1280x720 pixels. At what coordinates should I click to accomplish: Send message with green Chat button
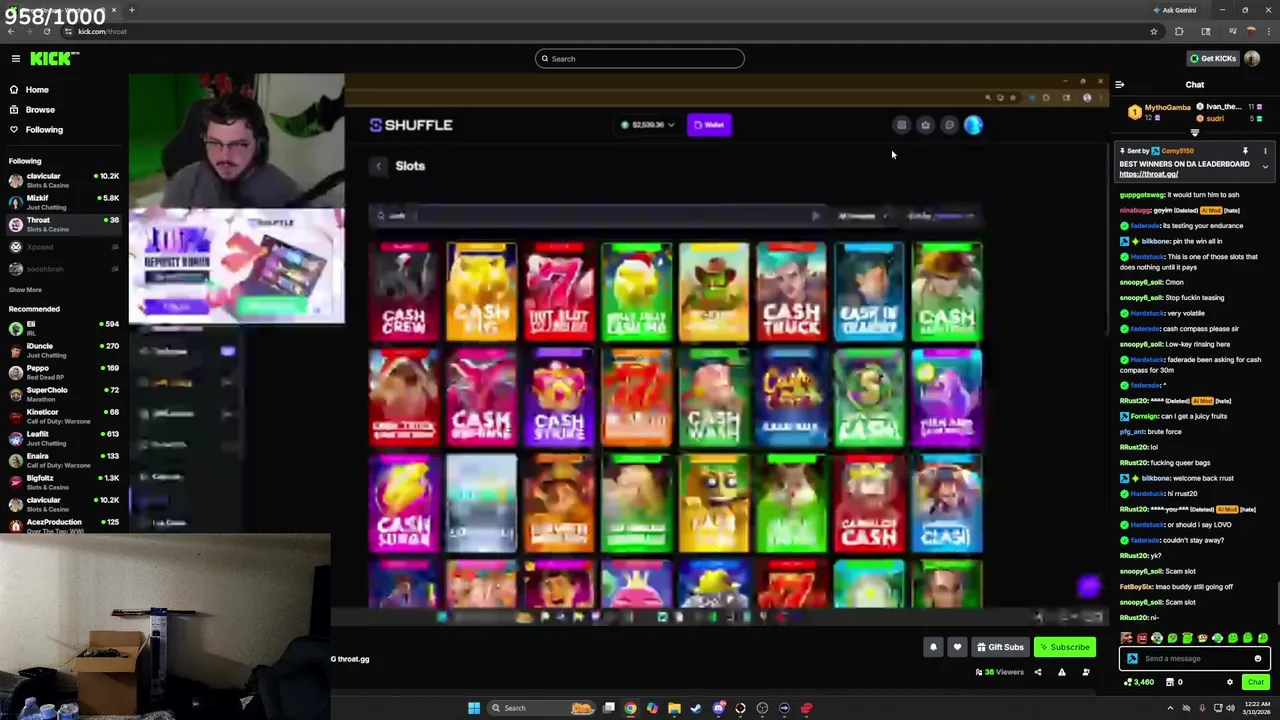click(x=1255, y=682)
